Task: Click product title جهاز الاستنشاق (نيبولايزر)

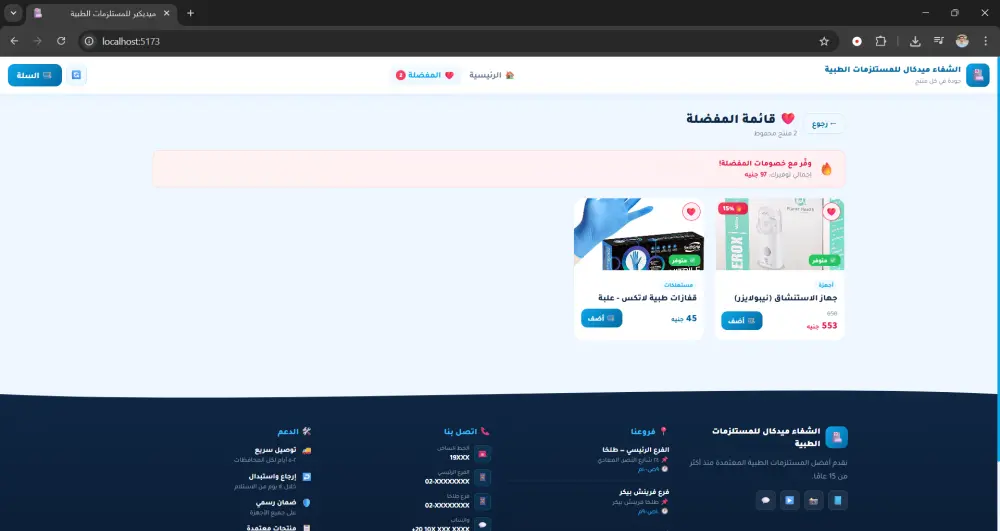Action: (786, 298)
